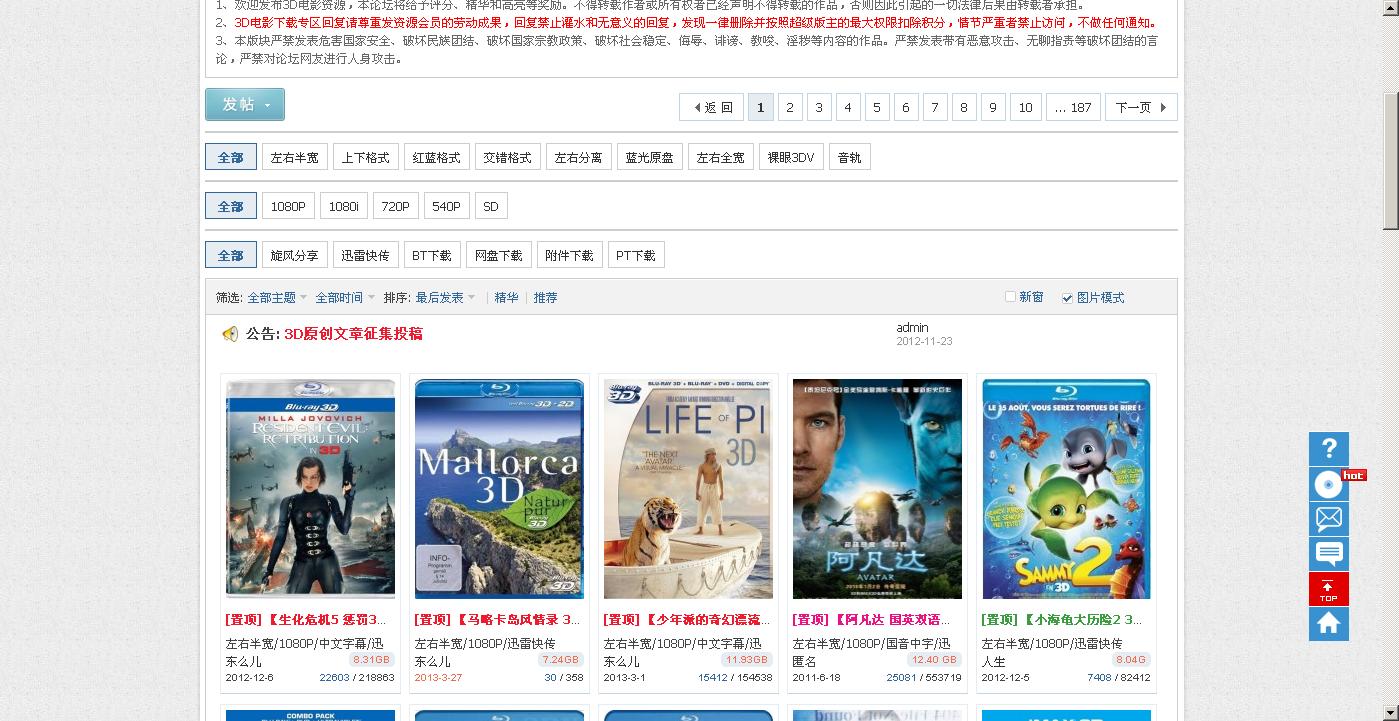1399x721 pixels.
Task: Click the admin author name
Action: [912, 328]
